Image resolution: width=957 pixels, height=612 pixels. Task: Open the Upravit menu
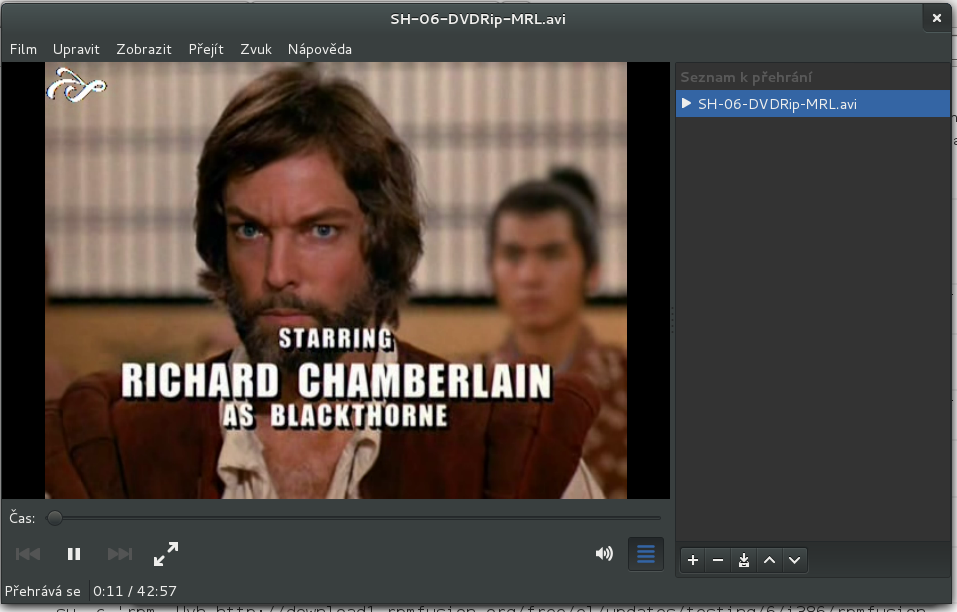coord(76,49)
